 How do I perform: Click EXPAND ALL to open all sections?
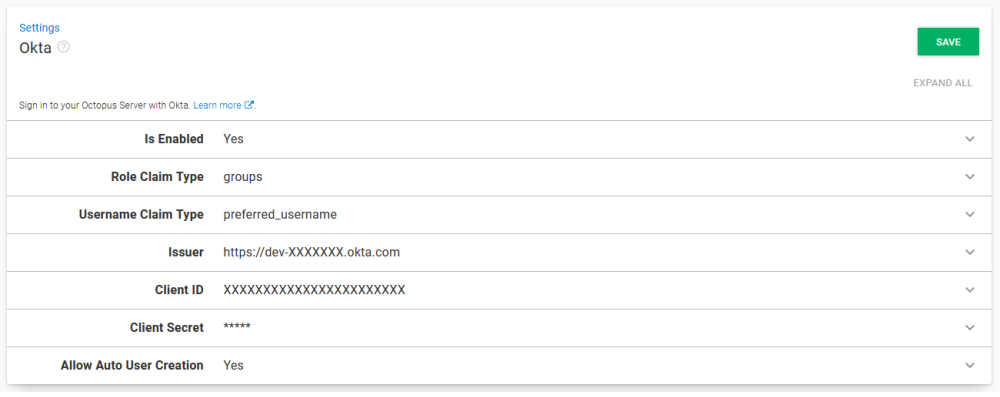(x=943, y=83)
